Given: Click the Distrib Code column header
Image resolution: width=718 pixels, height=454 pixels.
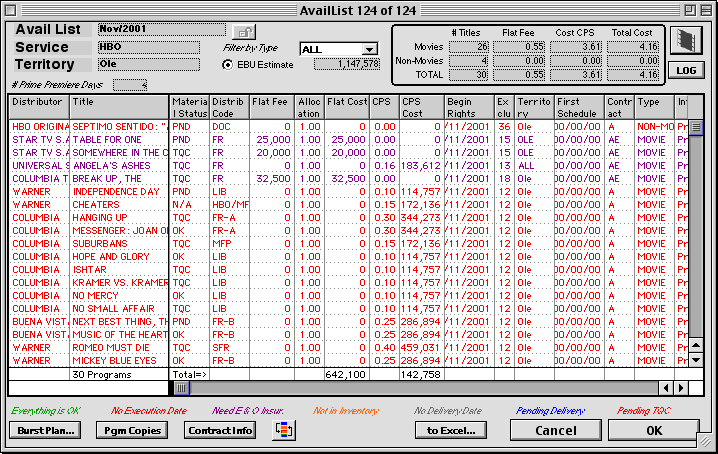Looking at the screenshot, I should (229, 107).
